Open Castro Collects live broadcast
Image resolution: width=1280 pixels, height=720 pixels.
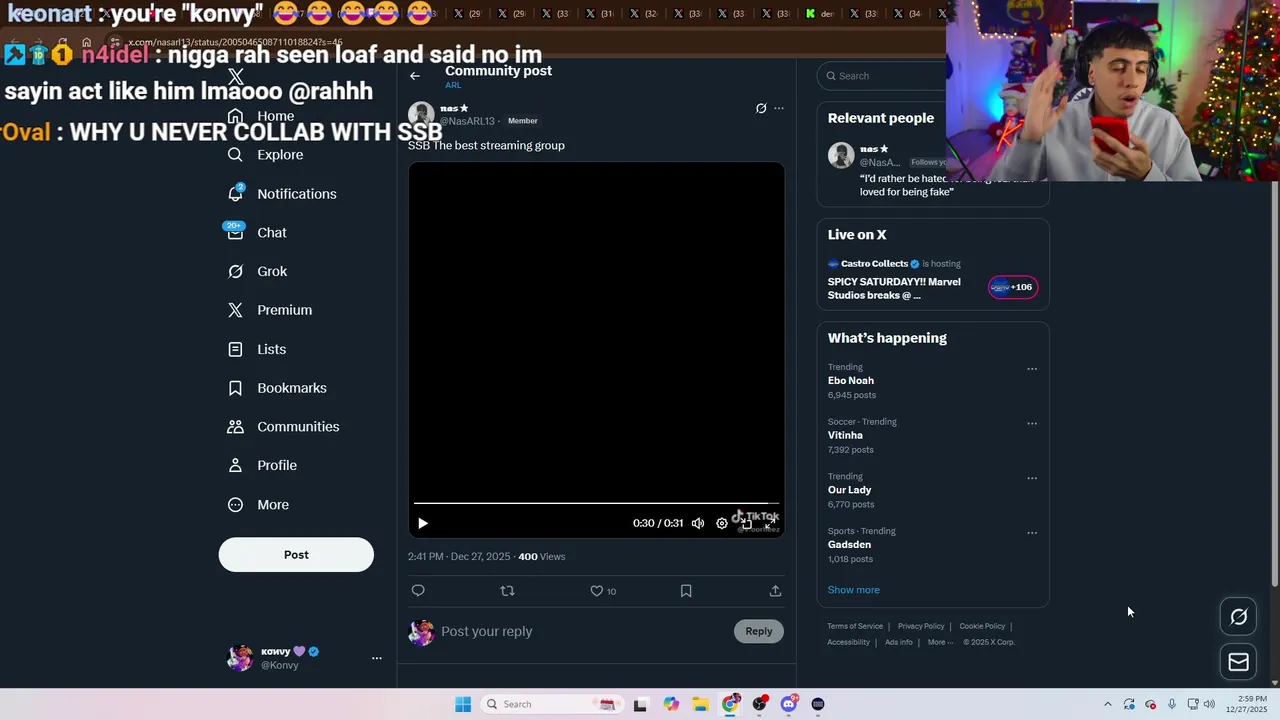point(894,282)
